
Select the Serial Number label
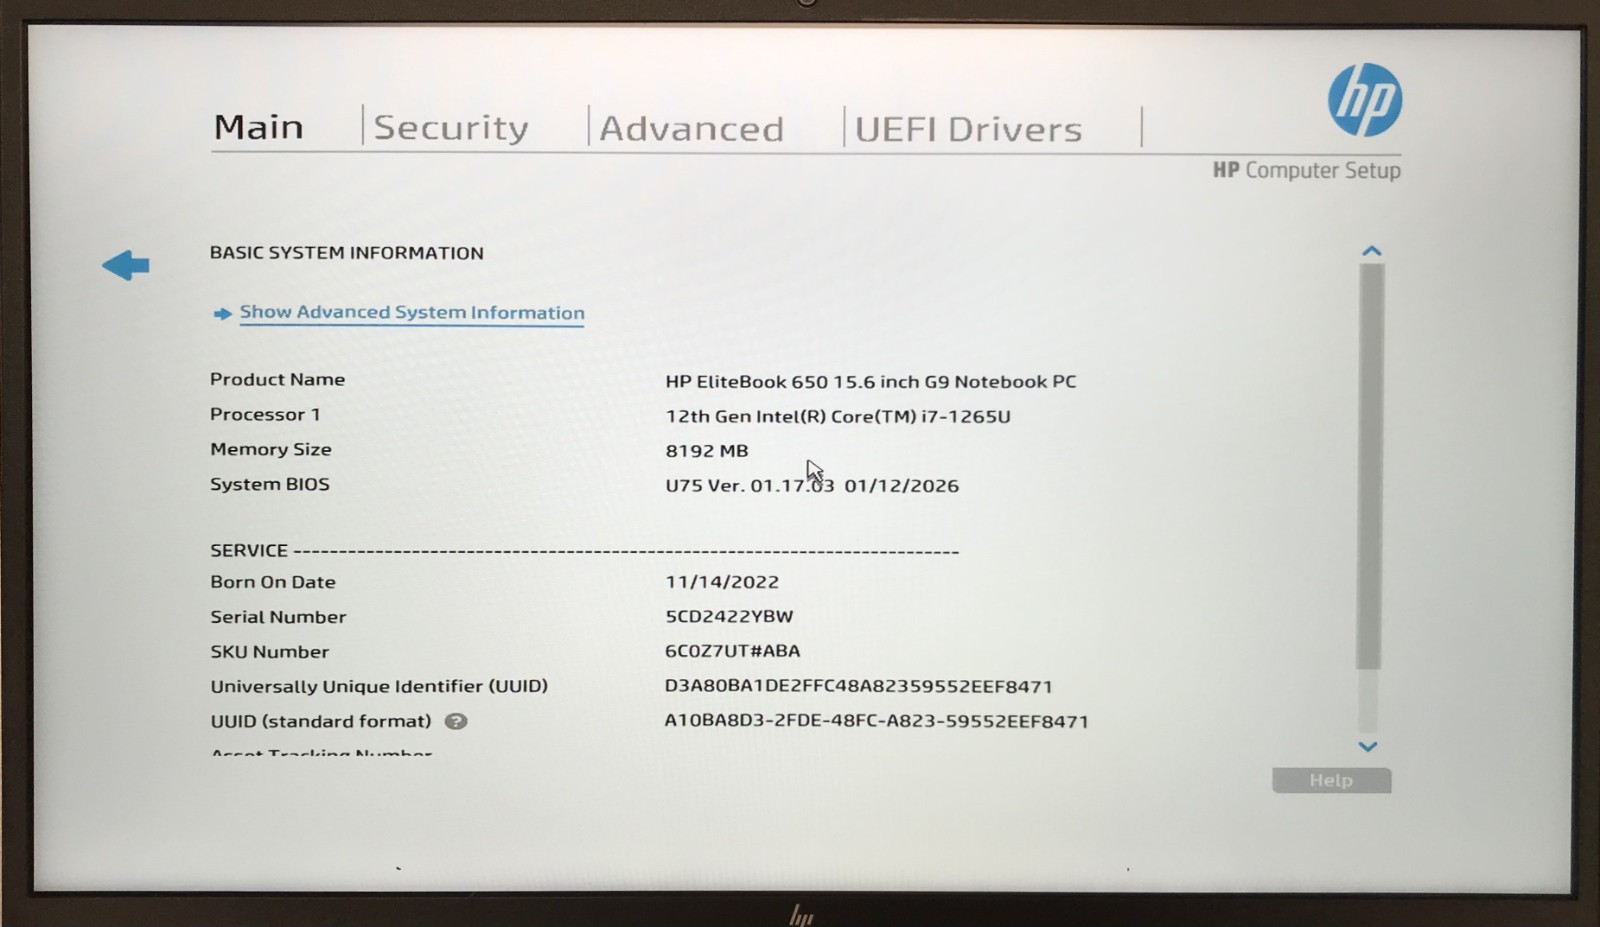[x=278, y=617]
